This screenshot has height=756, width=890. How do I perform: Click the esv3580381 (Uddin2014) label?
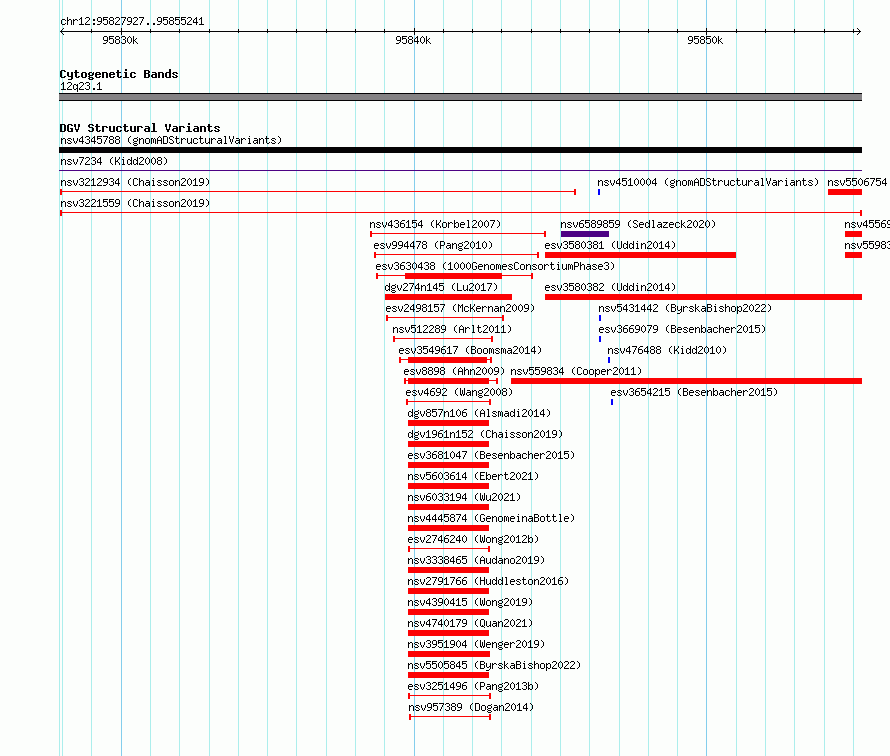(610, 245)
